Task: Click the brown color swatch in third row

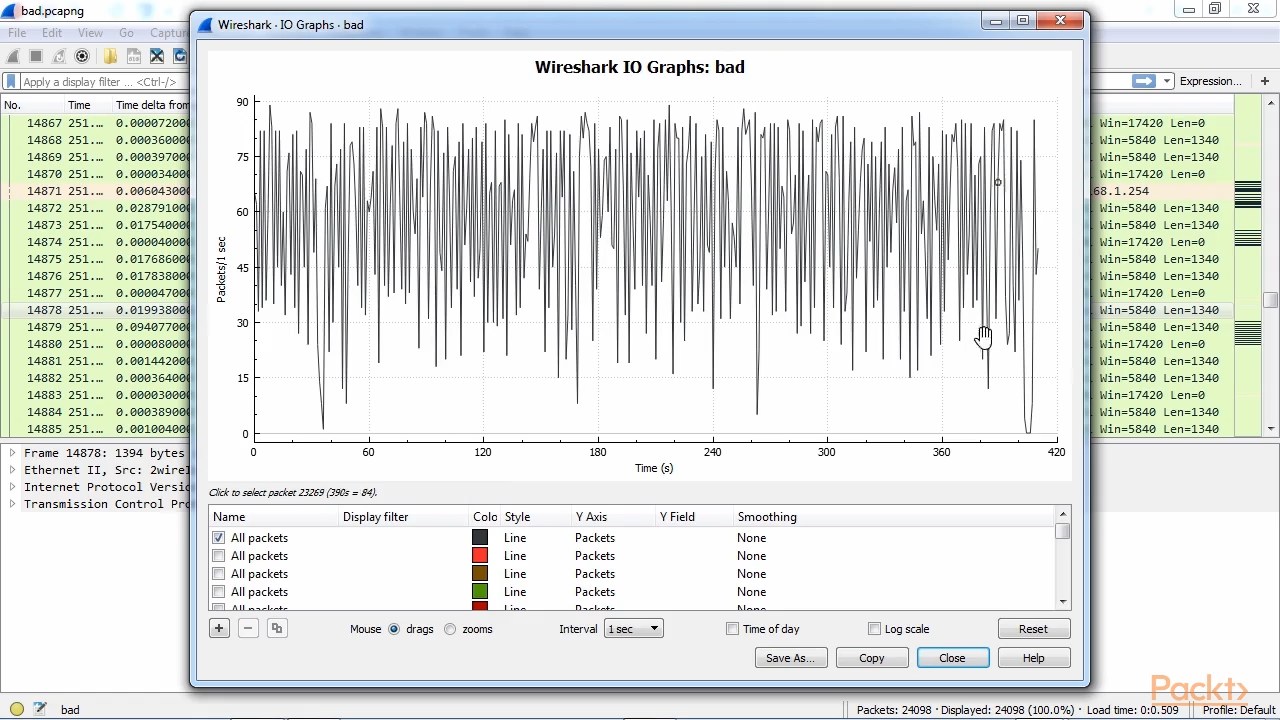Action: 480,574
